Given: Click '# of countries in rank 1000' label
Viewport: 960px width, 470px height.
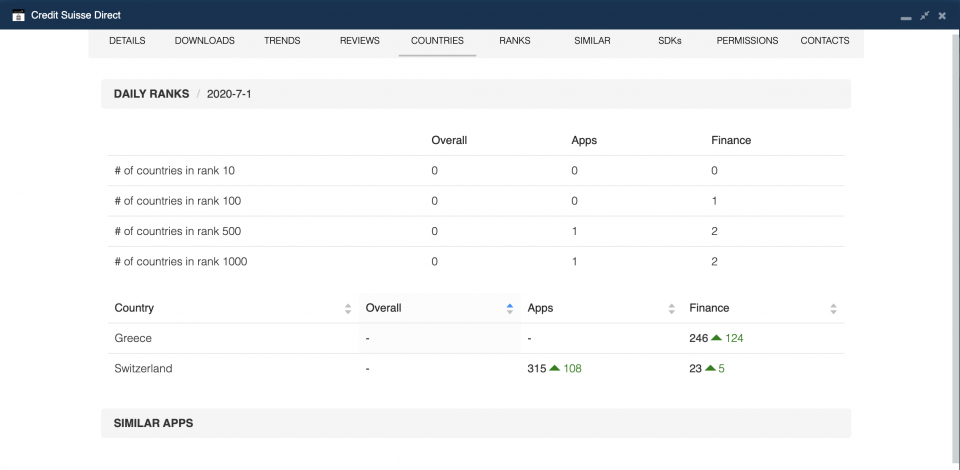Looking at the screenshot, I should (x=181, y=261).
